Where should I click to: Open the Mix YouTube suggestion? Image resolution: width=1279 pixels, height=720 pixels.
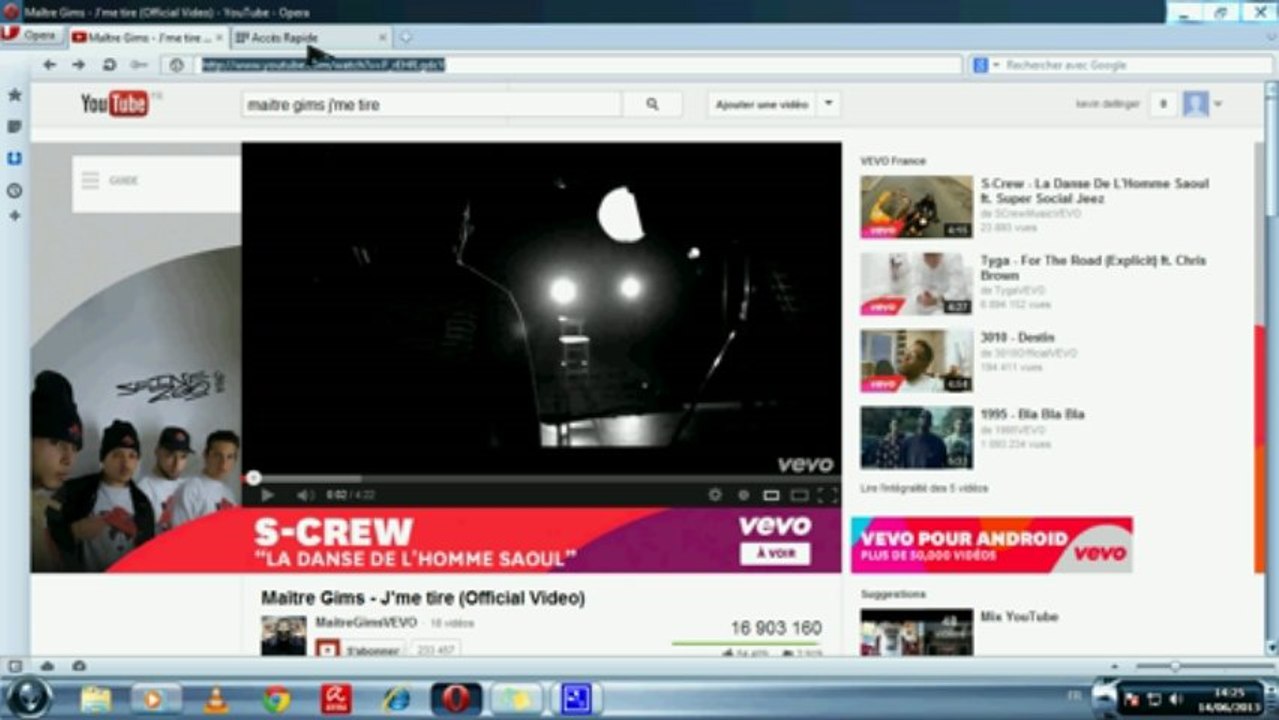(x=1018, y=616)
